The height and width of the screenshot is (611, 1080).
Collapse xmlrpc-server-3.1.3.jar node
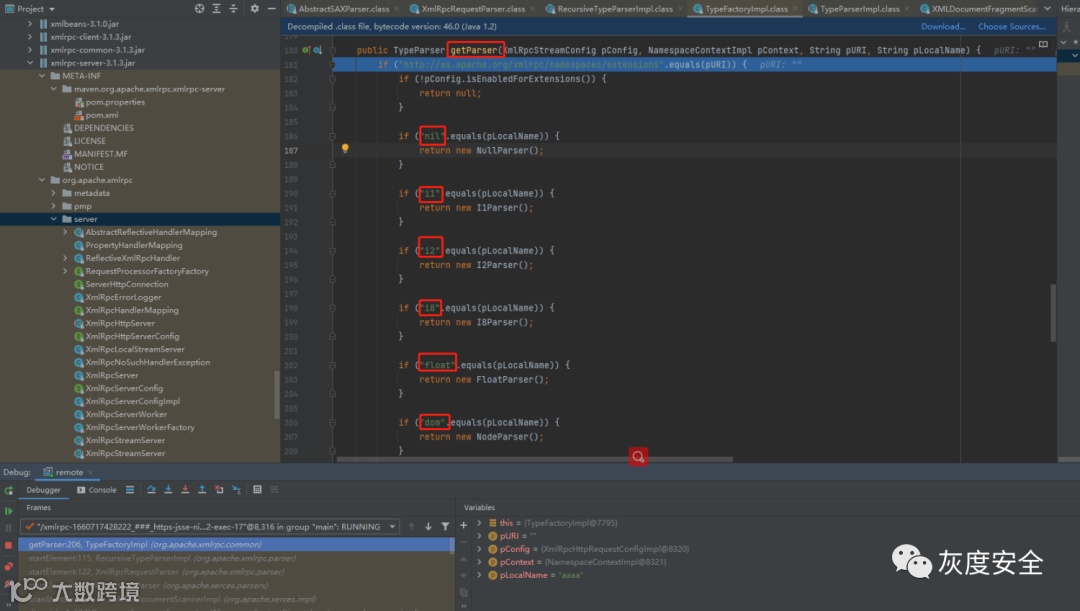[30, 63]
